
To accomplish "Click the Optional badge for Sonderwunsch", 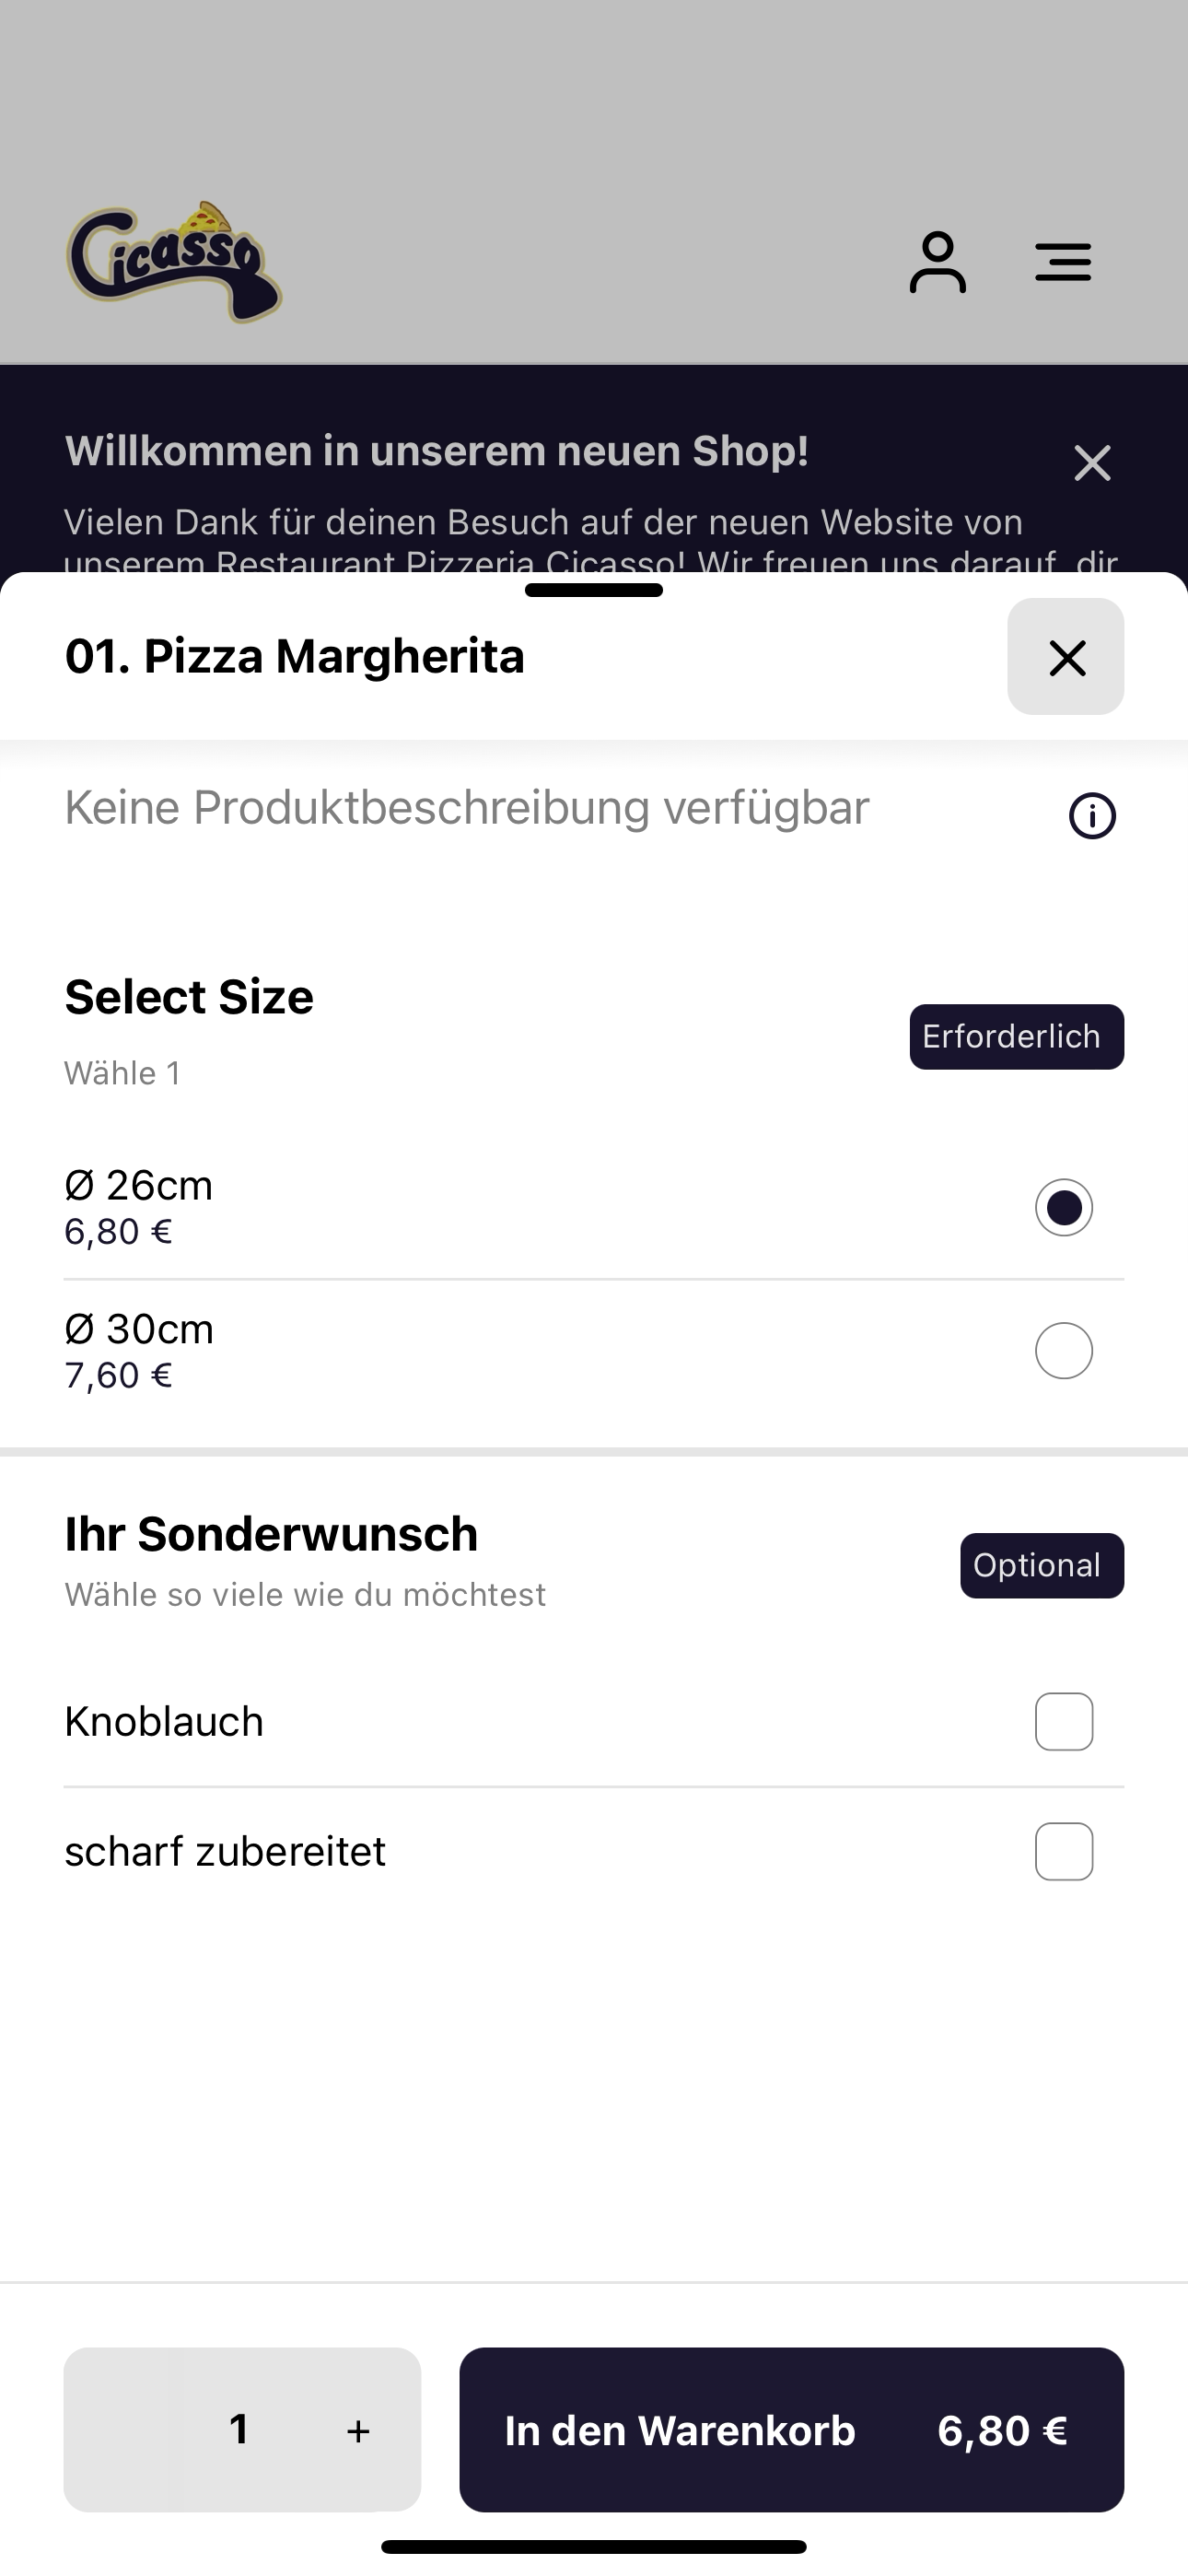I will 1042,1566.
